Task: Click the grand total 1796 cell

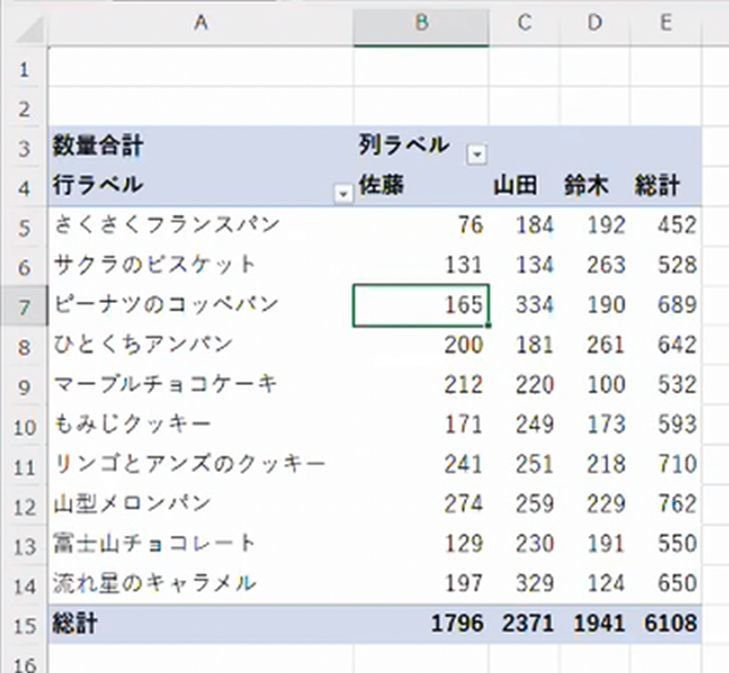Action: [x=421, y=624]
